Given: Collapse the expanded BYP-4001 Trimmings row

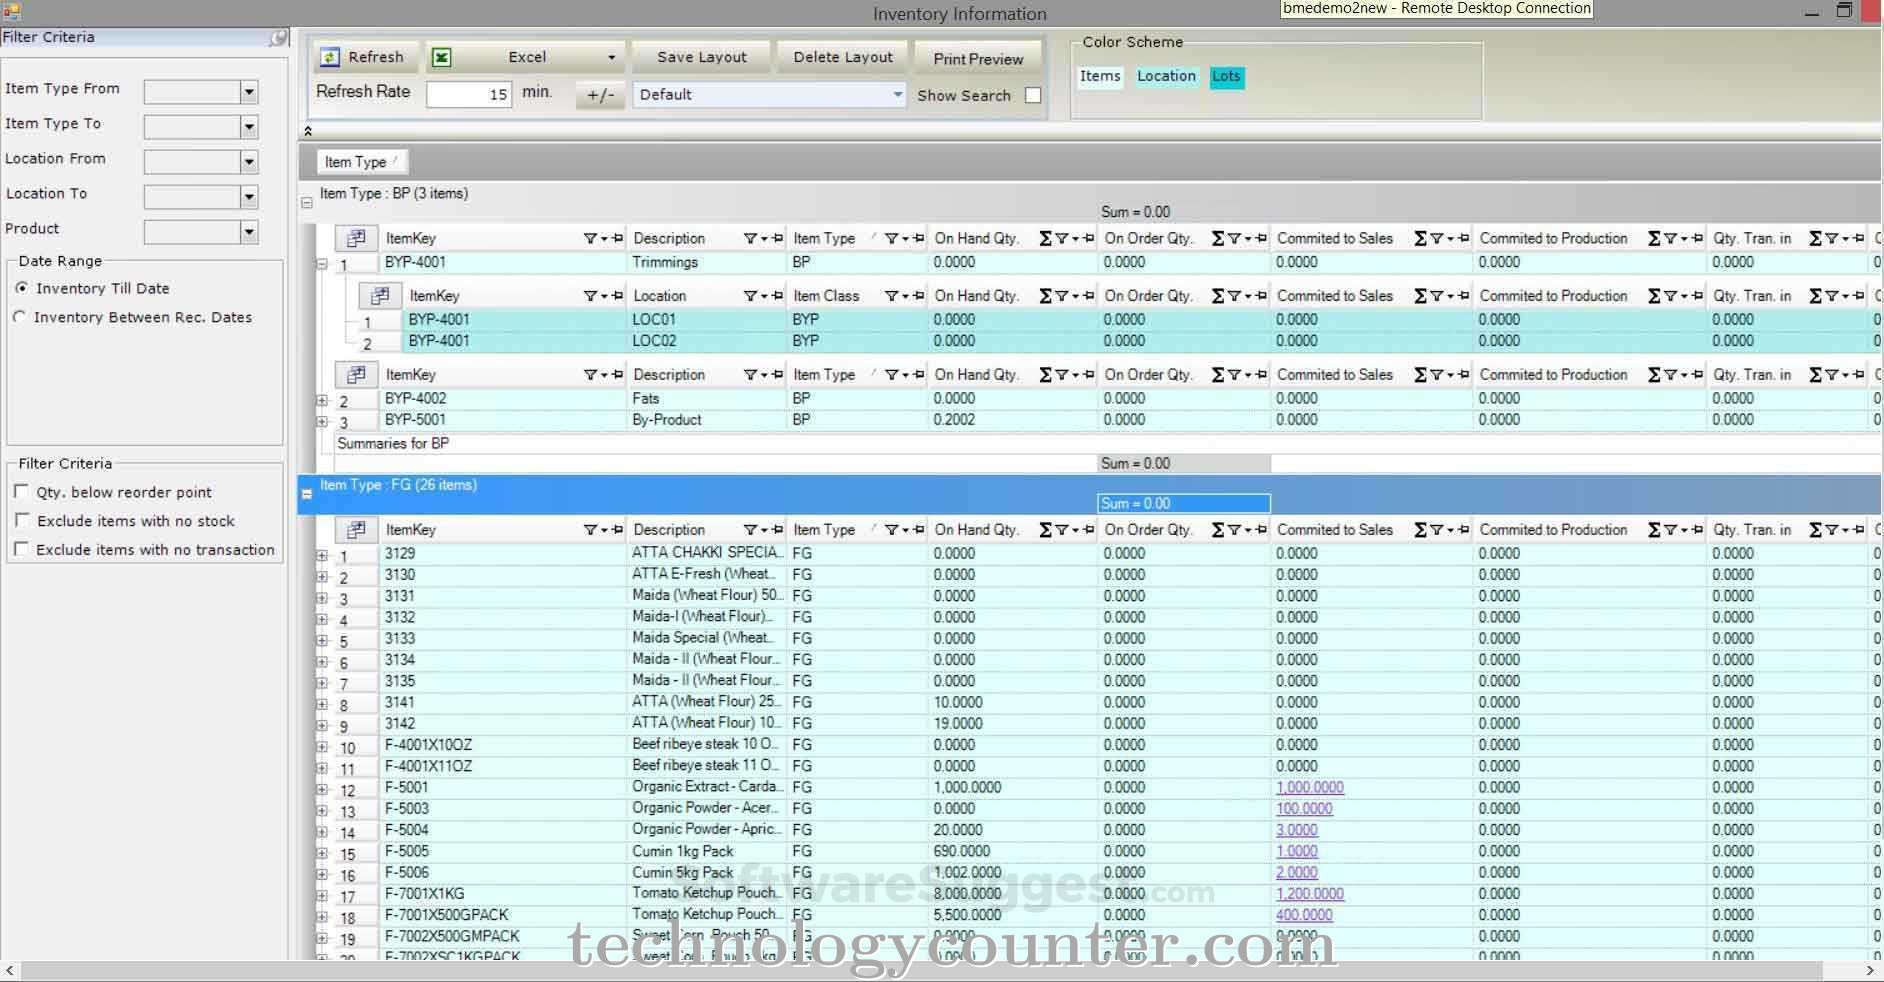Looking at the screenshot, I should click(322, 264).
